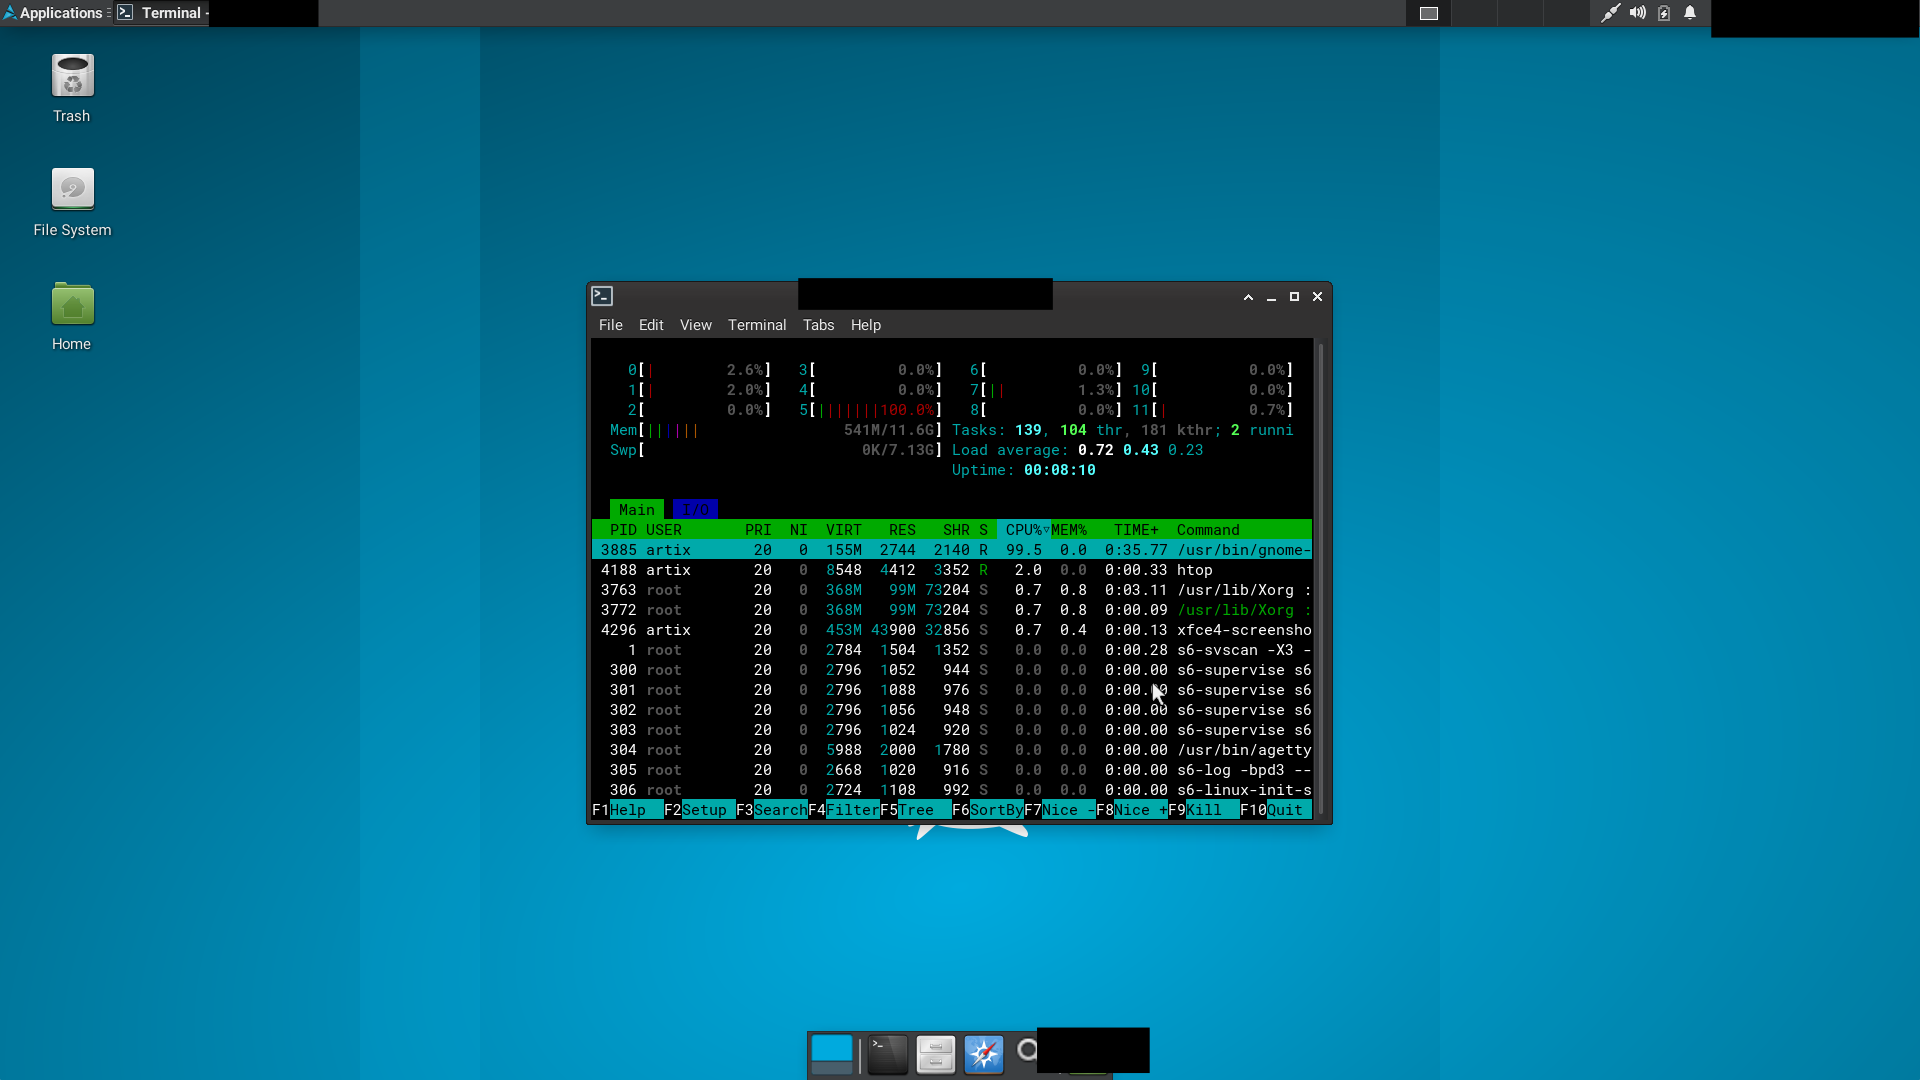
Task: Open the Applications menu in the panel
Action: 55,13
